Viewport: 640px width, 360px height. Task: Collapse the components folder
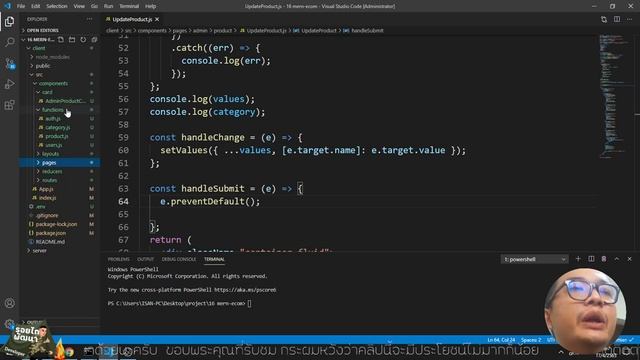[x=53, y=83]
